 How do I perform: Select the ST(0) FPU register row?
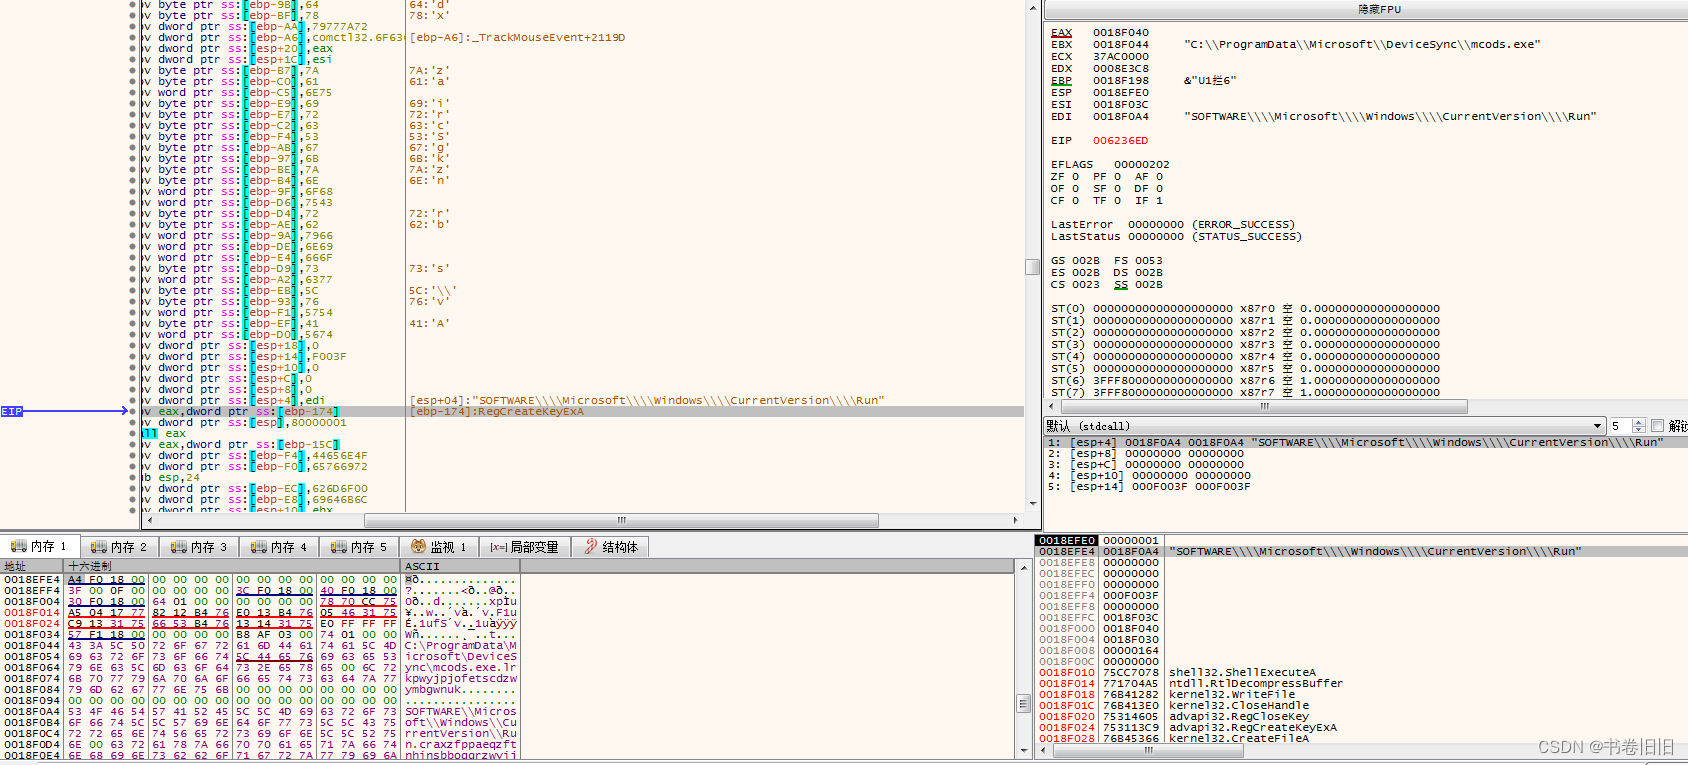click(1246, 309)
